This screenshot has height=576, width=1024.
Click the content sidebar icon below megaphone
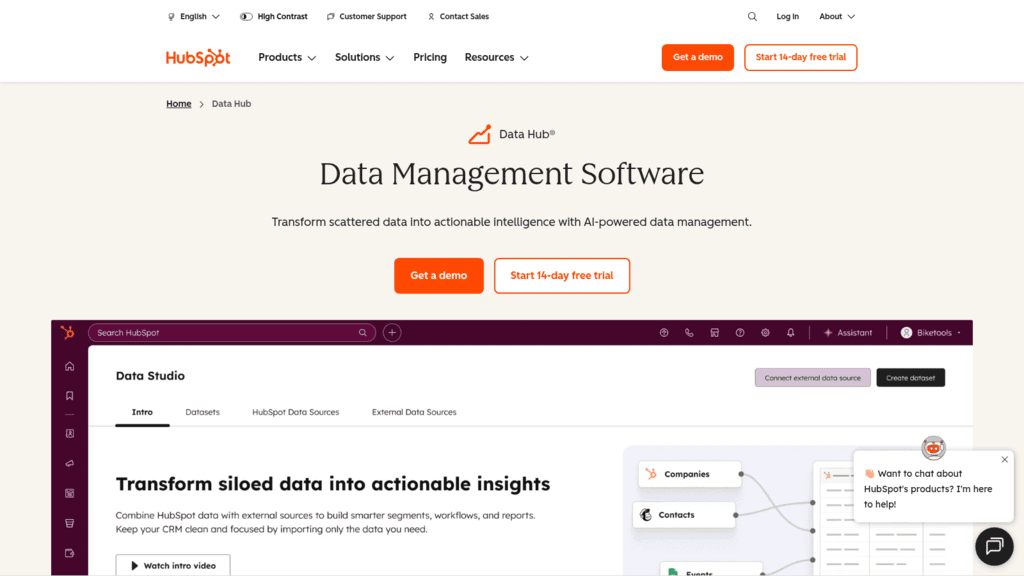pyautogui.click(x=70, y=494)
